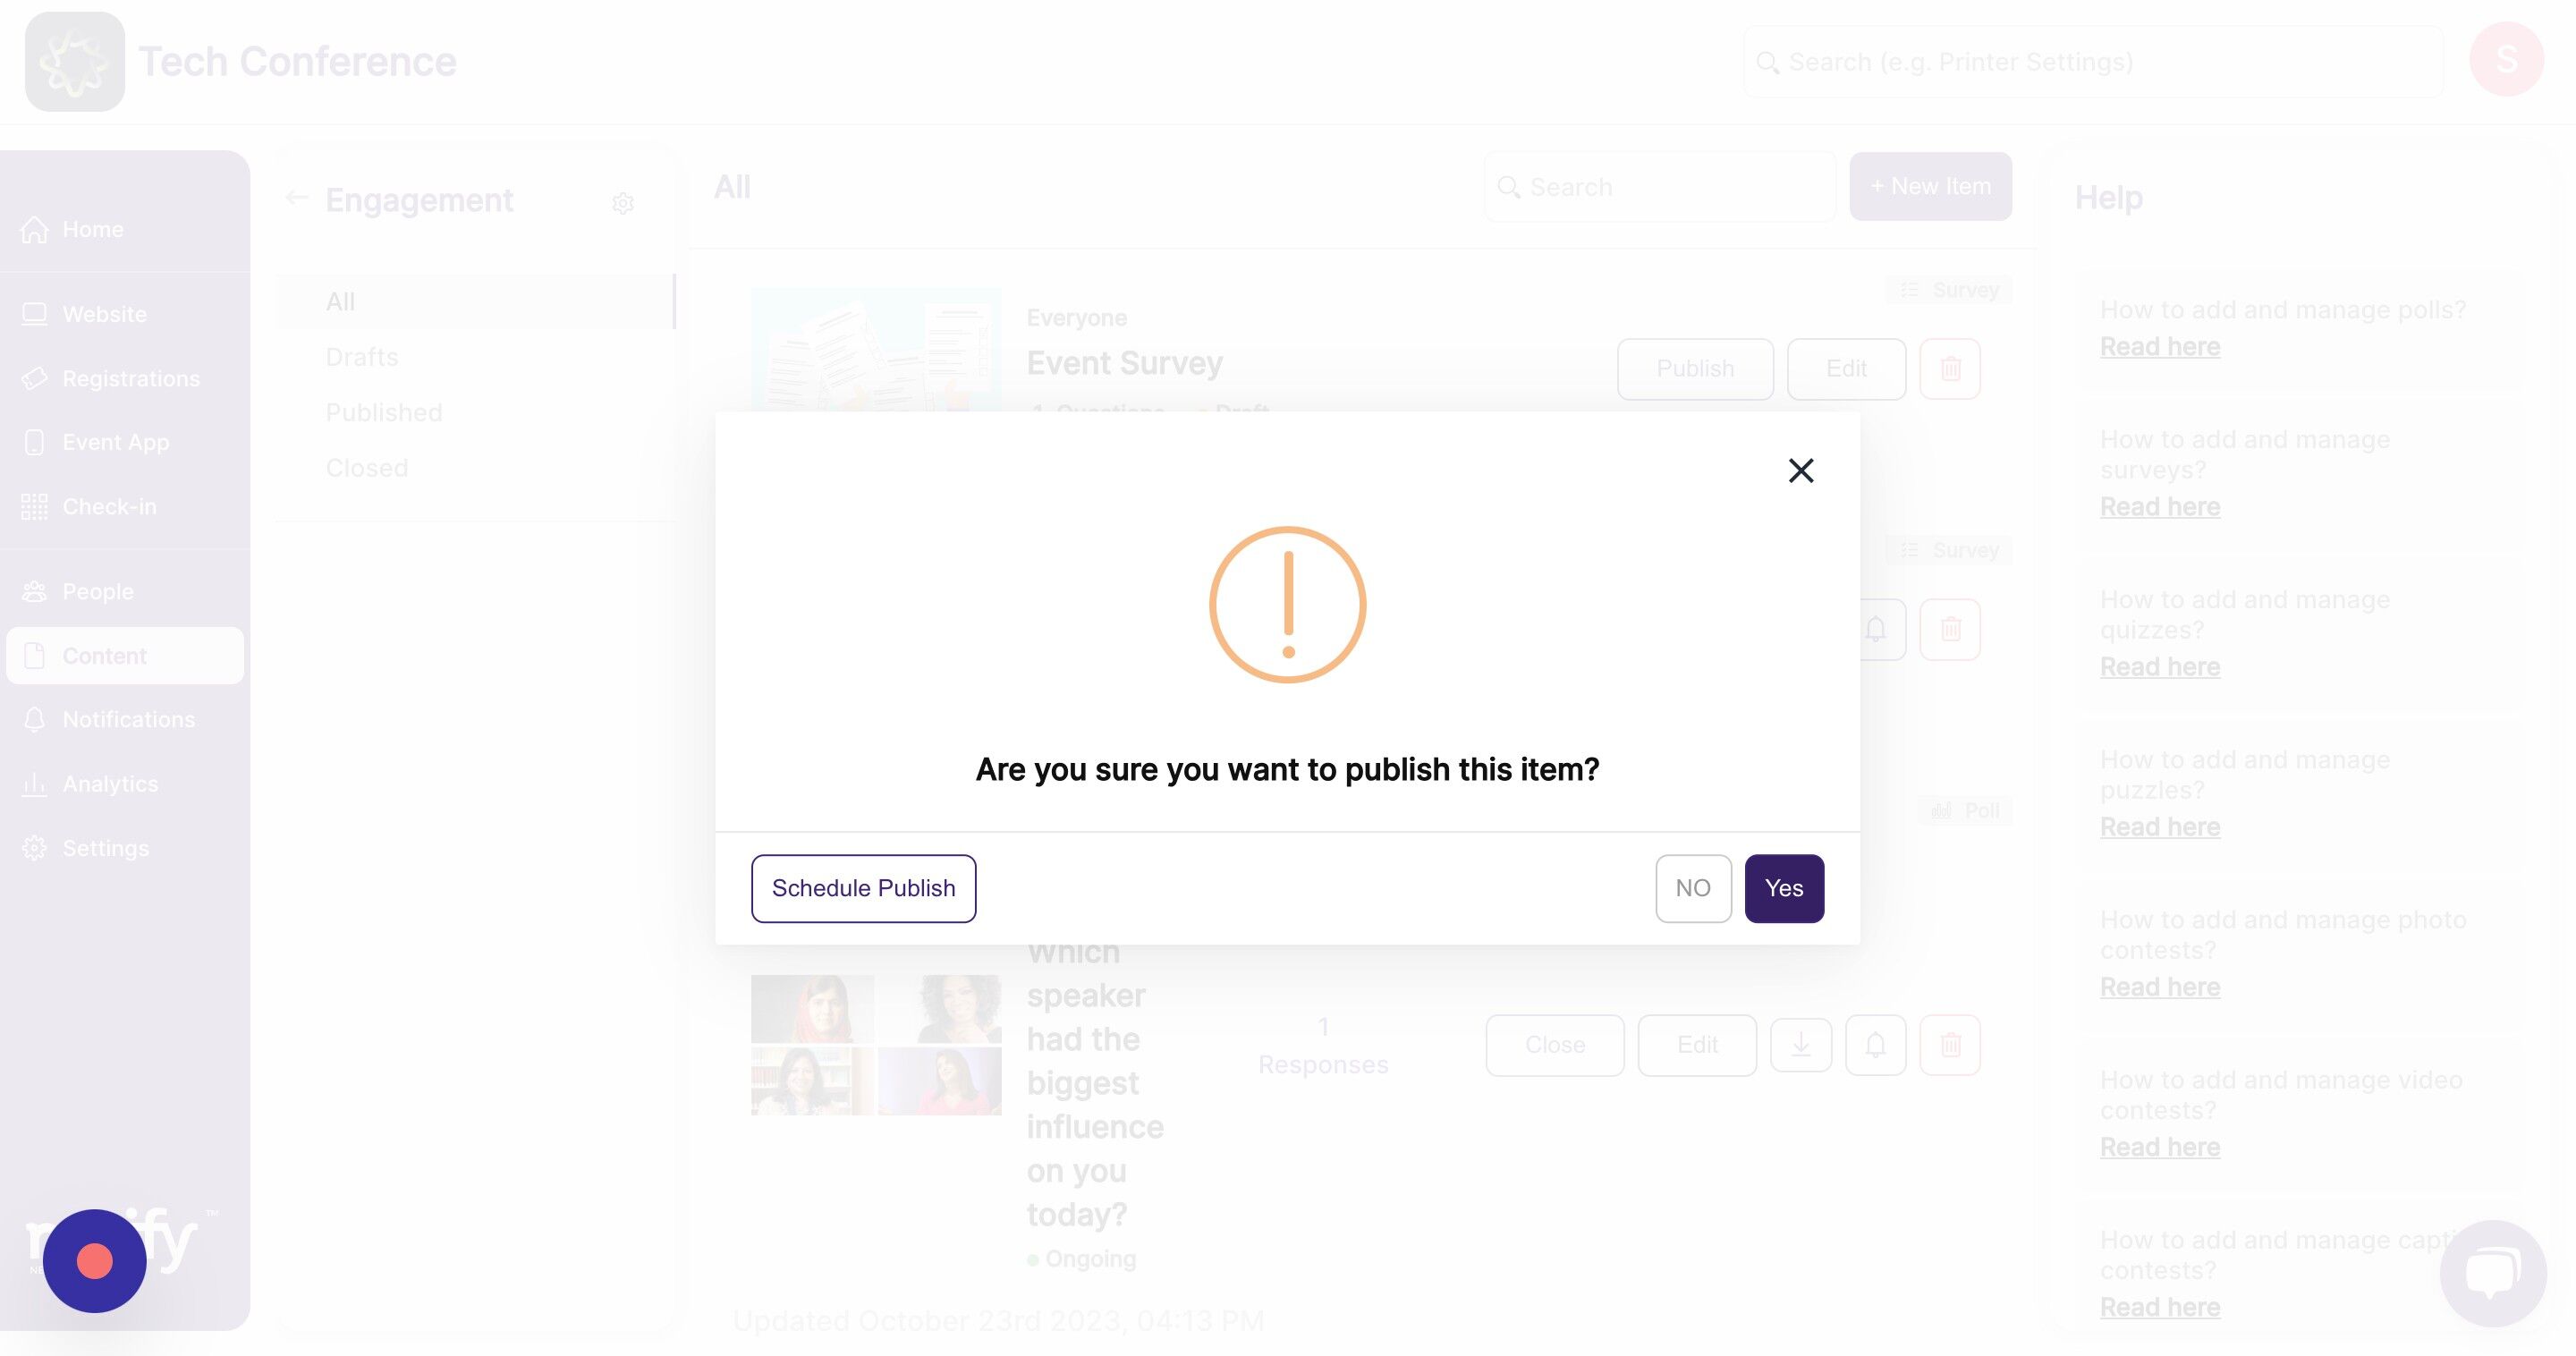The image size is (2576, 1356).
Task: Decline publishing with the NO button
Action: tap(1693, 888)
